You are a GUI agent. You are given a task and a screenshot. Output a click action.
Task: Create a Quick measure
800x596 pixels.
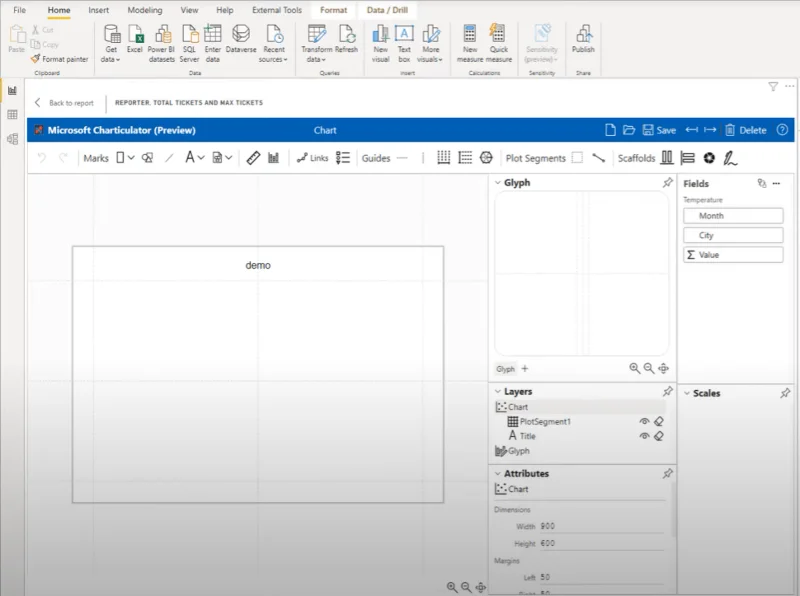498,44
